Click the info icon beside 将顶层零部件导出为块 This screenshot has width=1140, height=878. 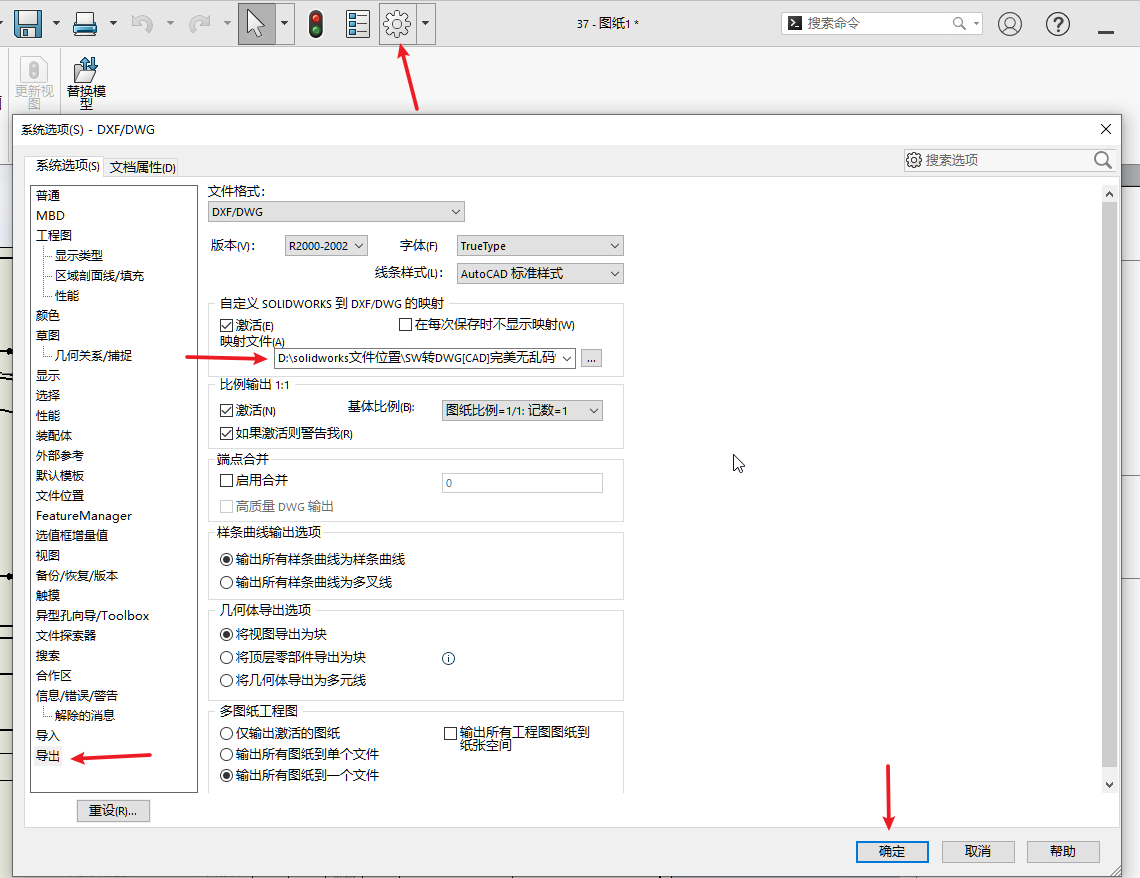pyautogui.click(x=448, y=658)
